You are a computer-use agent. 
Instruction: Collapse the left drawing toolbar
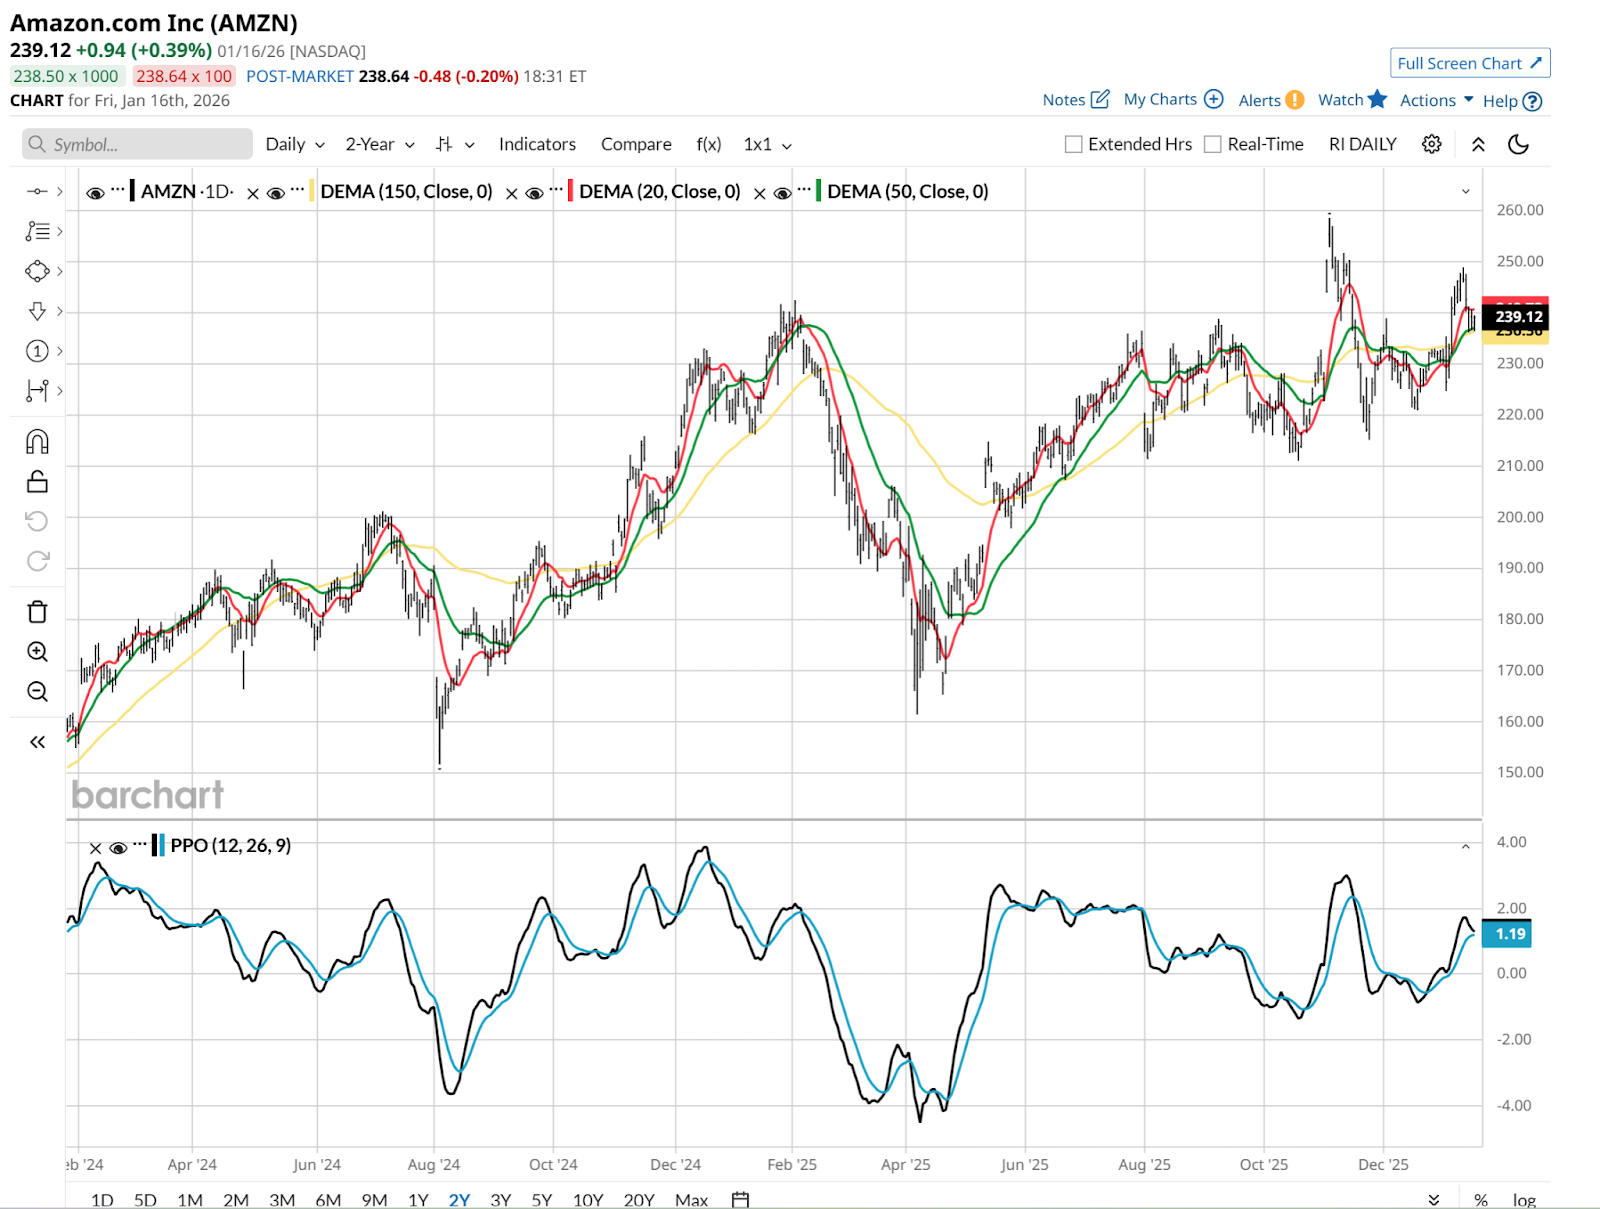pos(37,742)
